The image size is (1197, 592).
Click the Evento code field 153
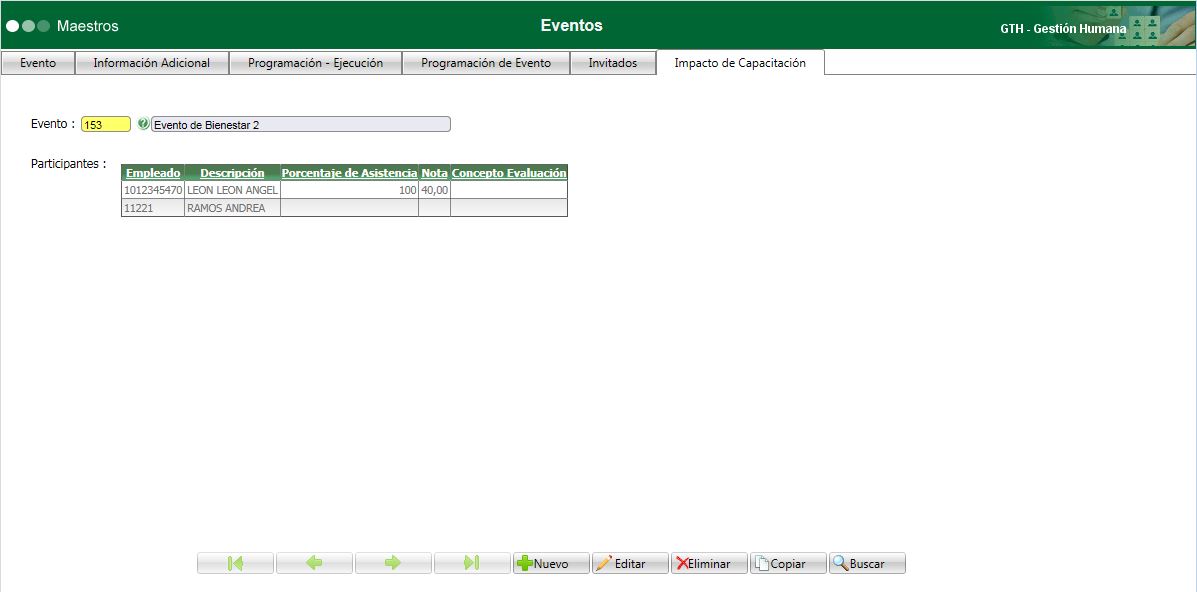[106, 125]
